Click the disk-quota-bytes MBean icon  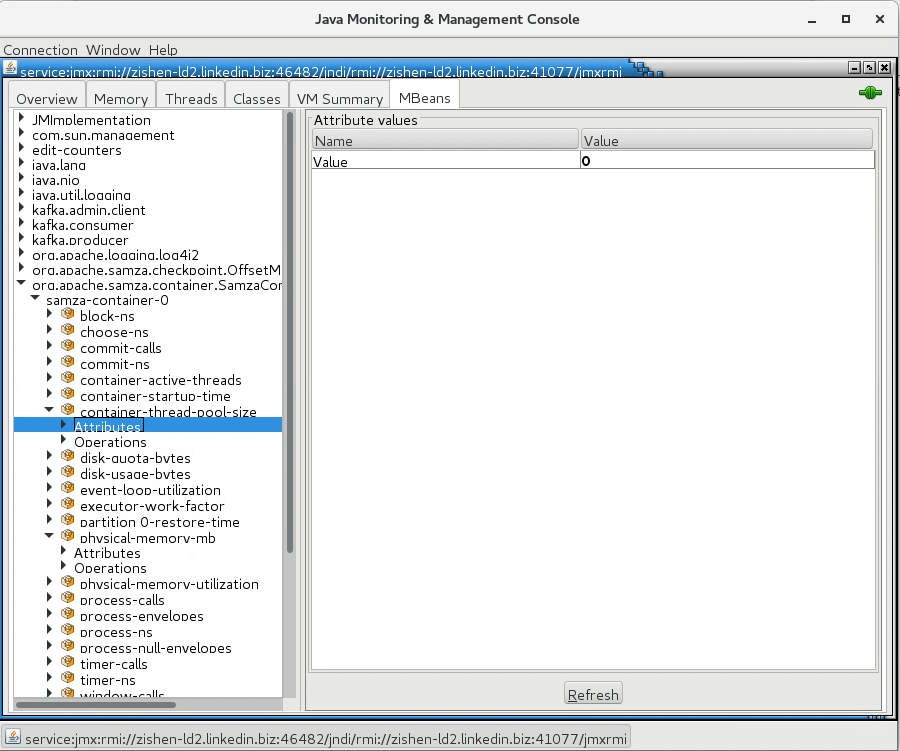tap(68, 456)
